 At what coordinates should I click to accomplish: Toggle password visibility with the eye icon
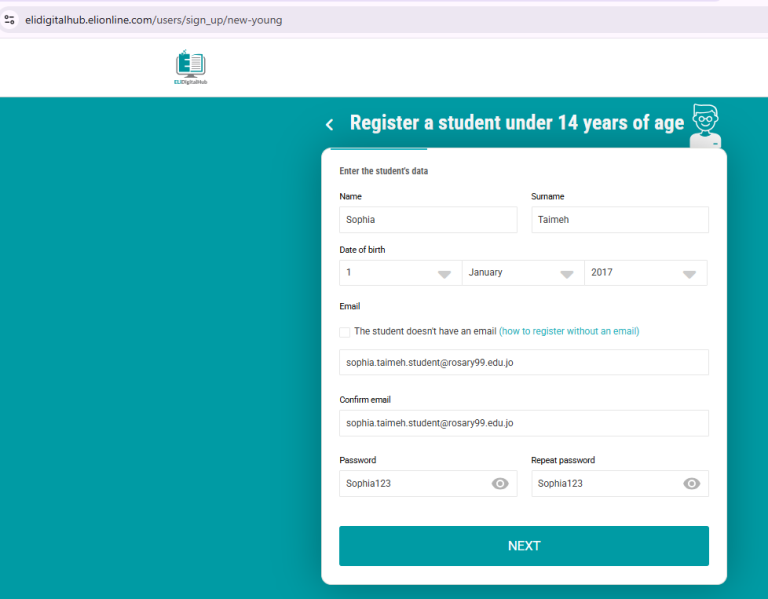(500, 483)
